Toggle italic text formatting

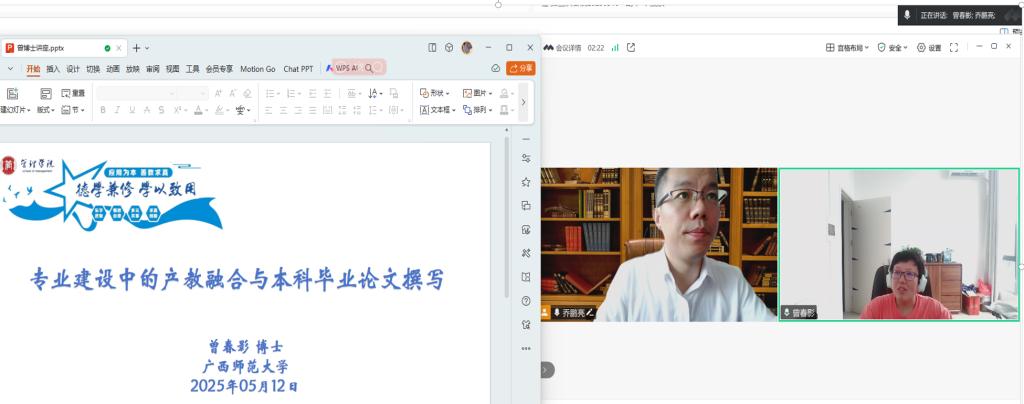click(118, 110)
